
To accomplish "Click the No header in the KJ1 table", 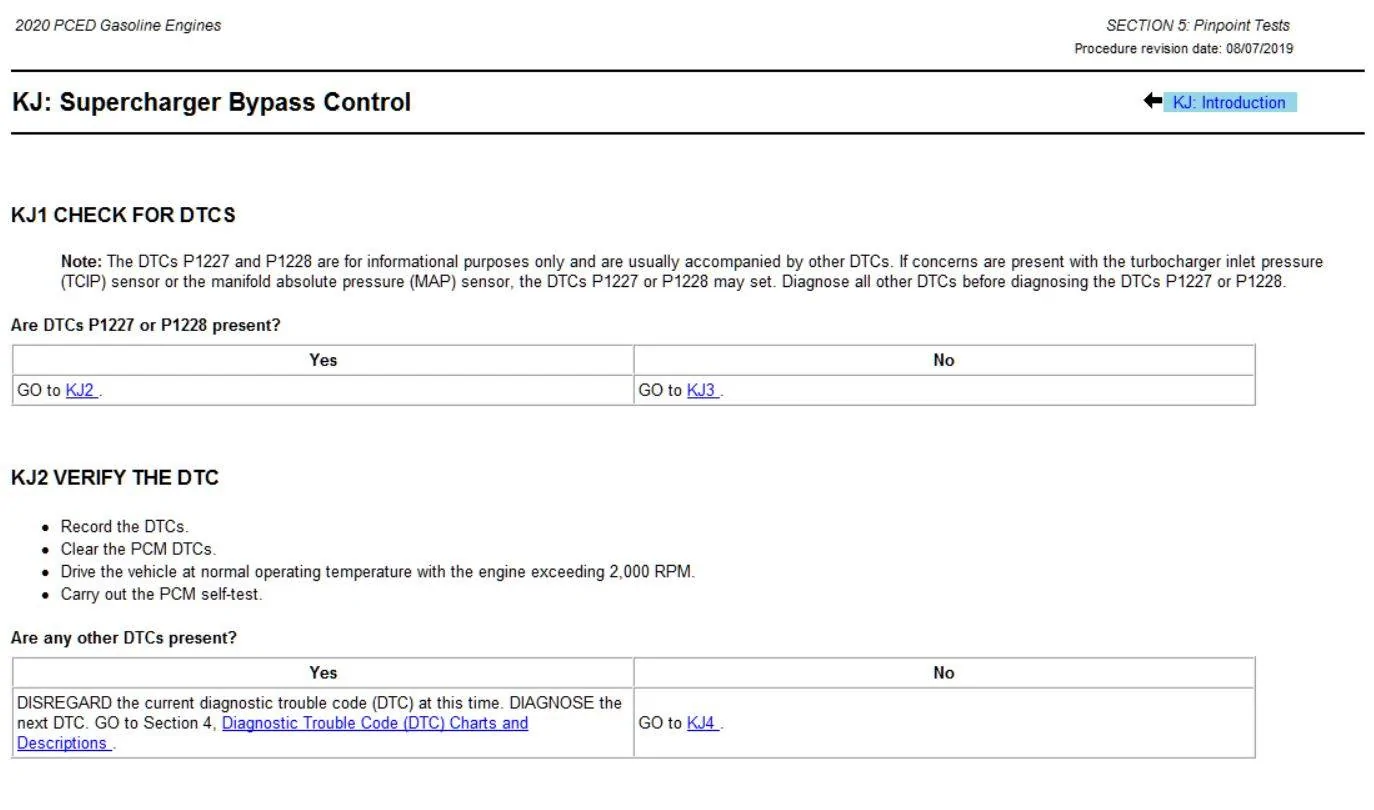I will click(944, 360).
